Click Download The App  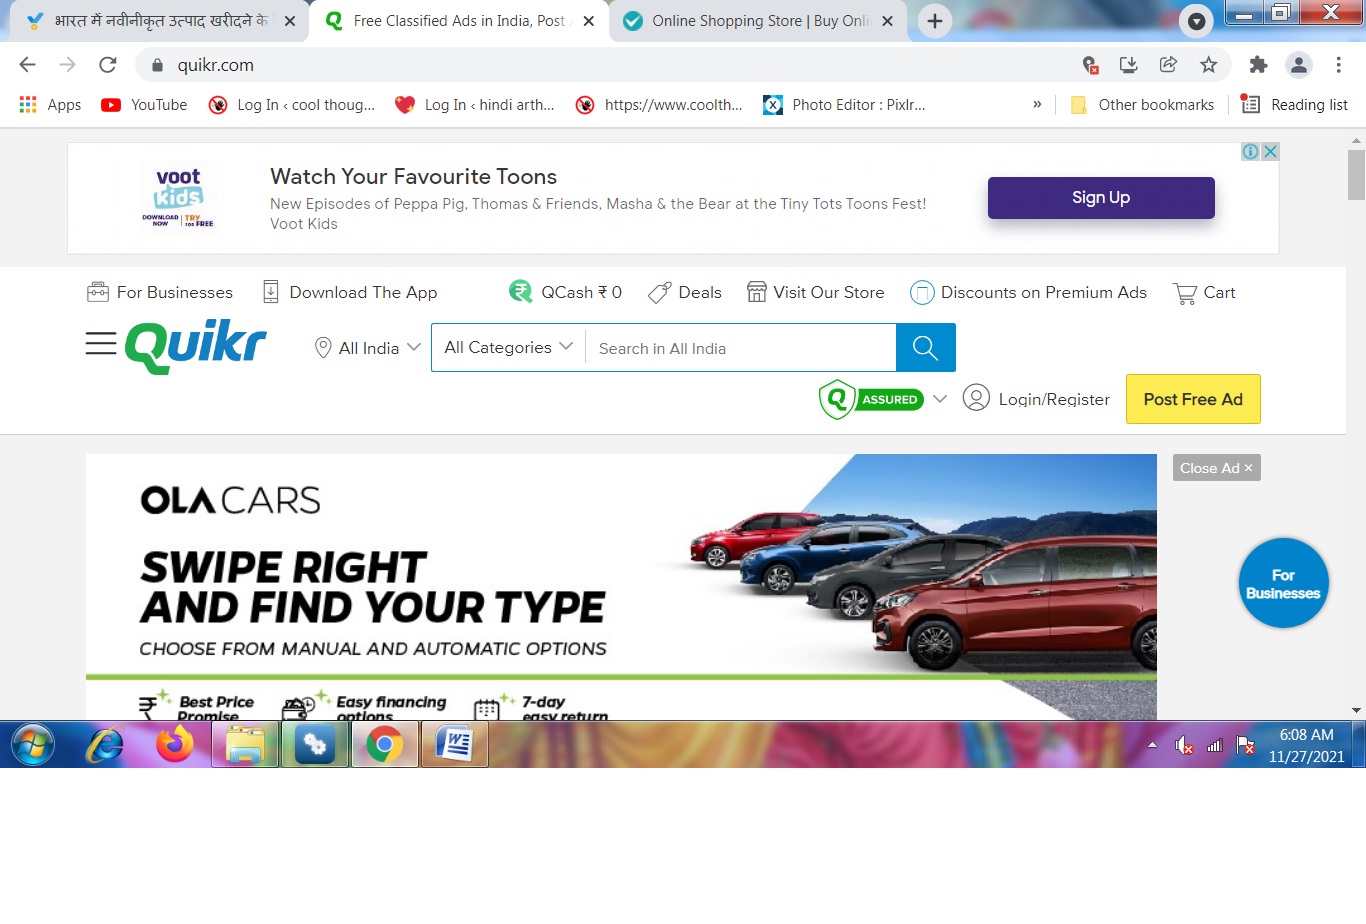(x=350, y=293)
